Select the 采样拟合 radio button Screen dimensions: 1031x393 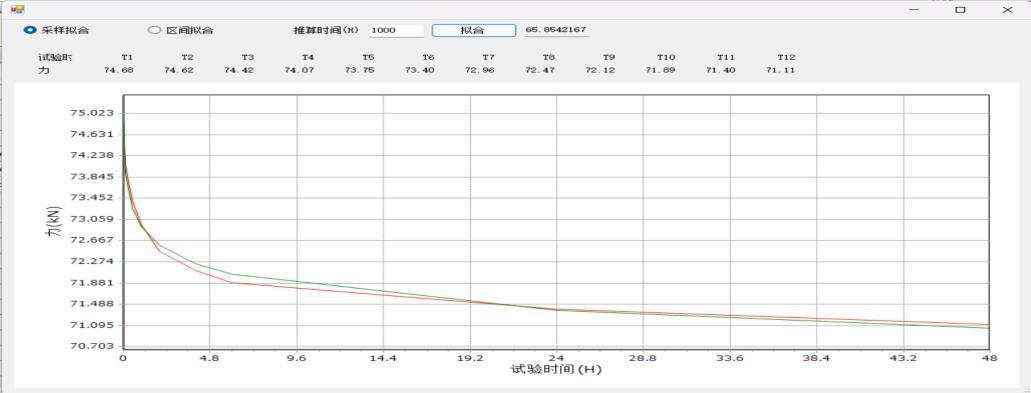(57, 30)
